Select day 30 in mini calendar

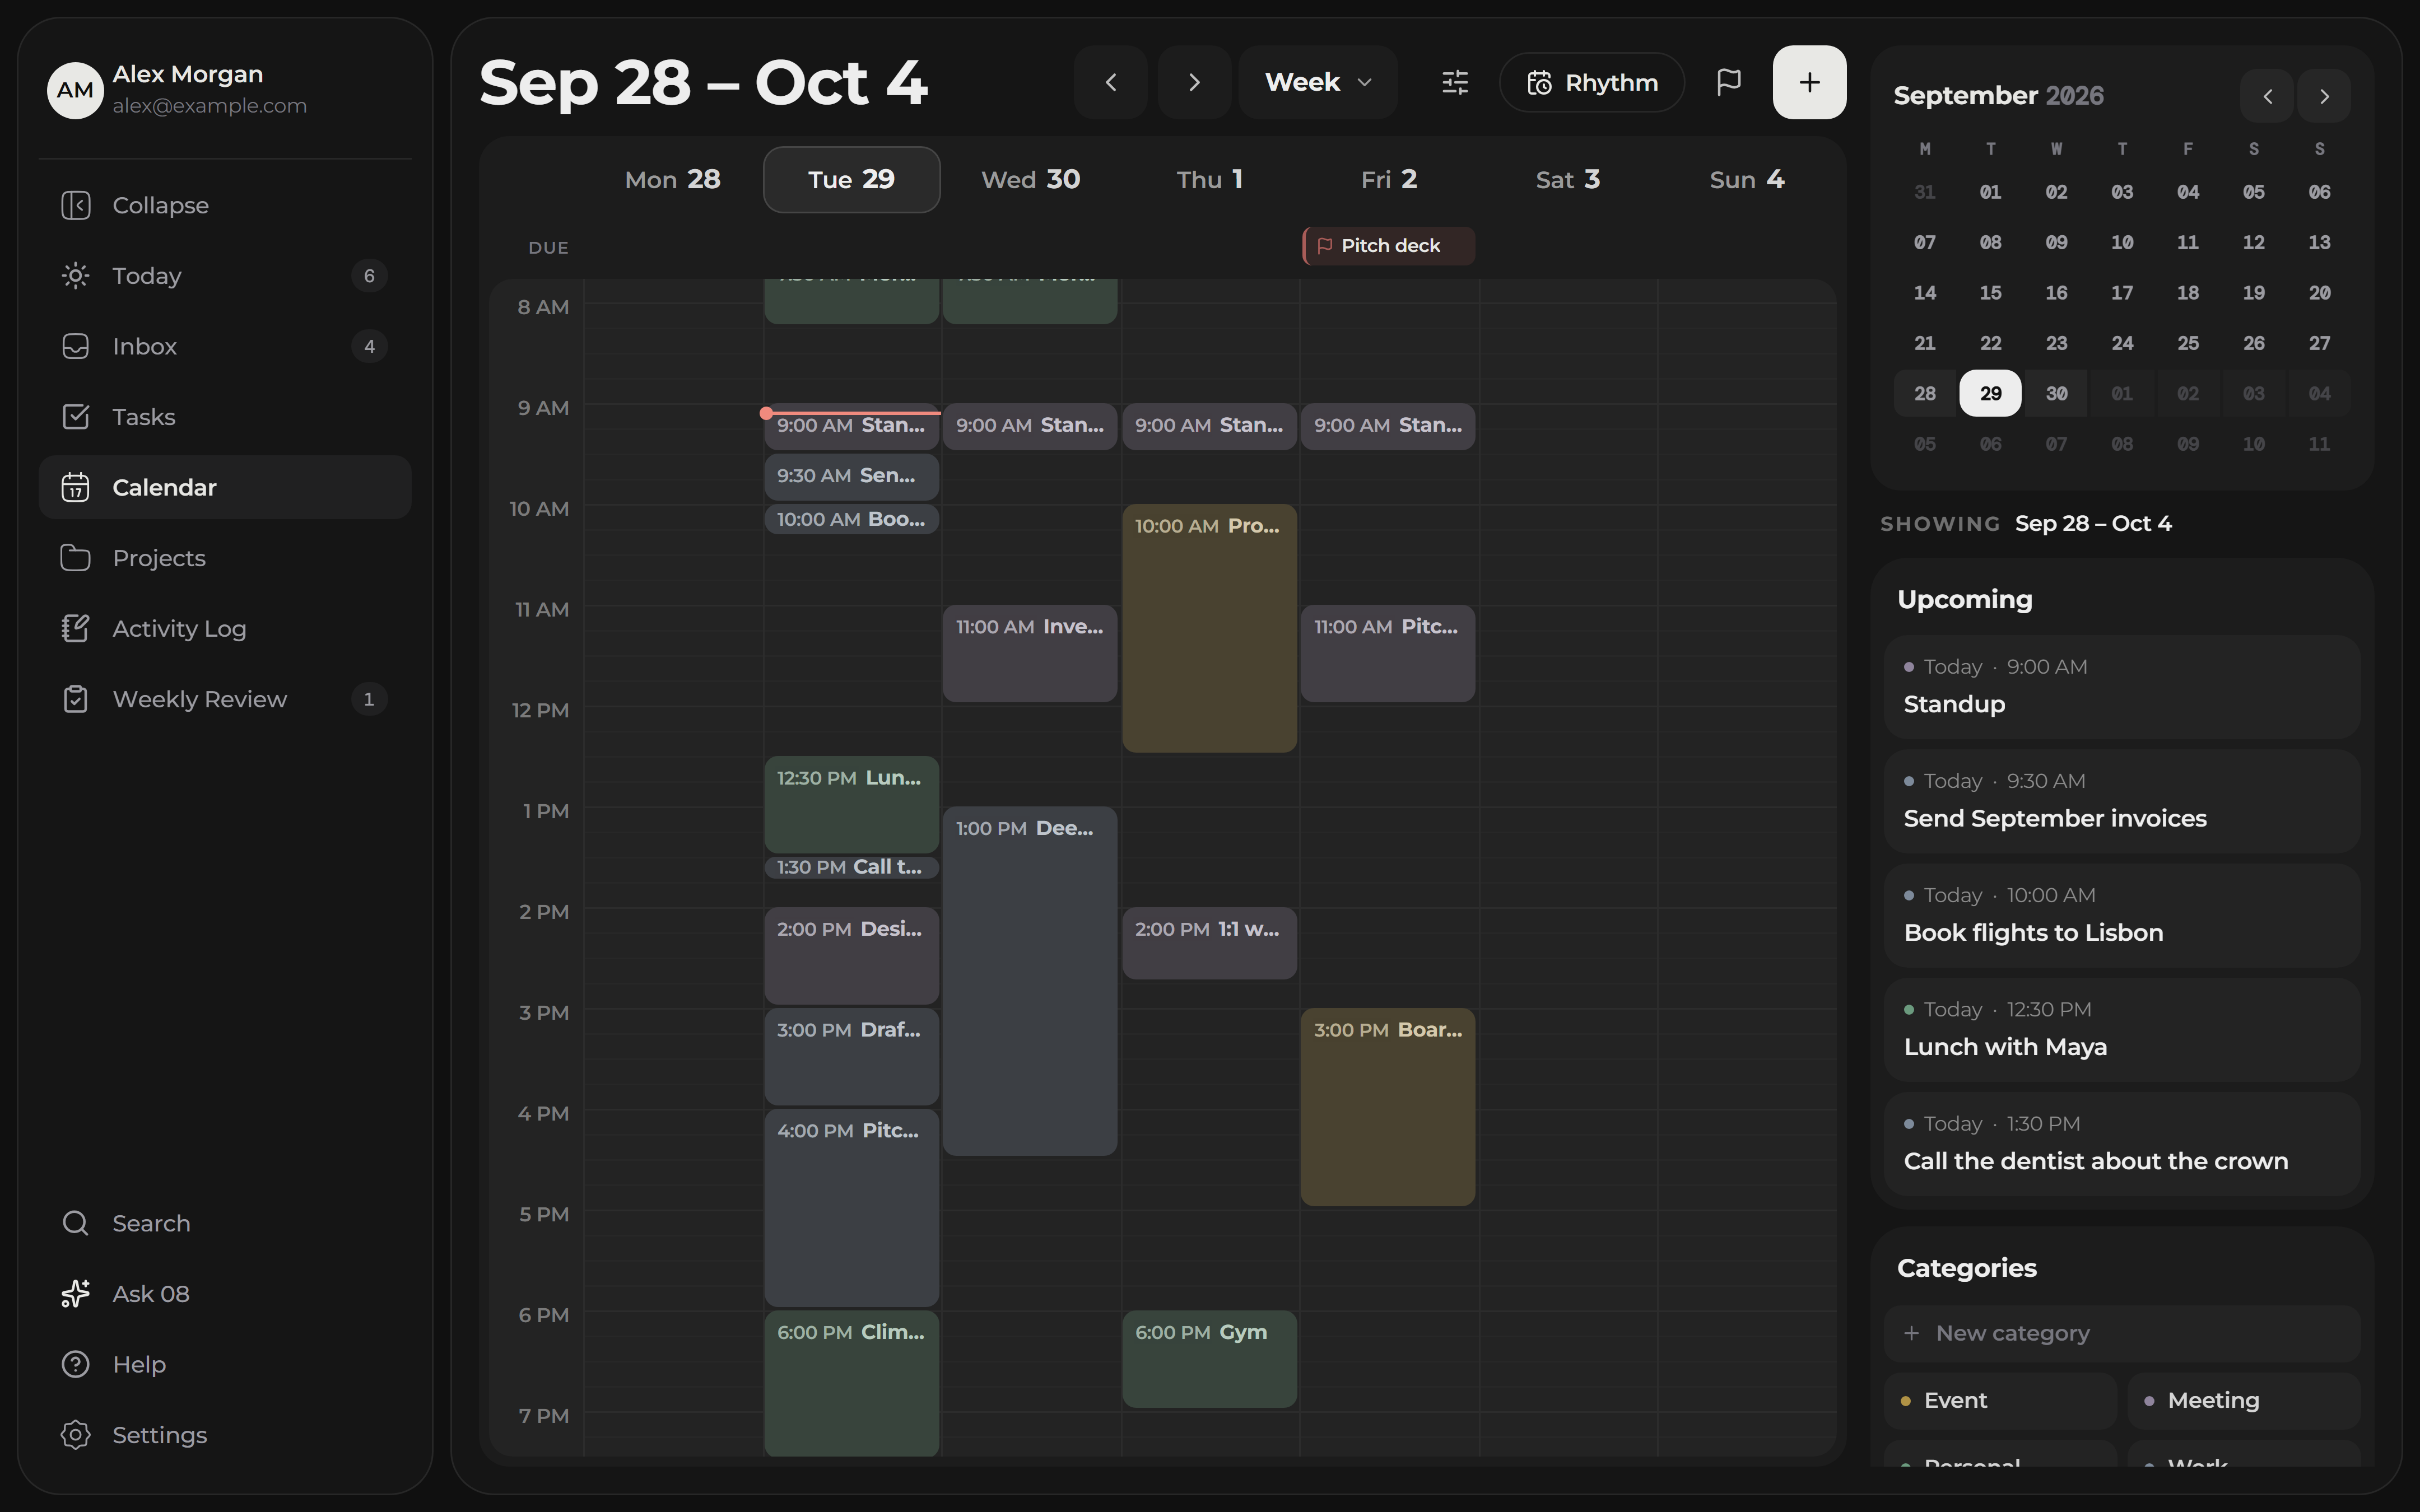coord(2056,394)
